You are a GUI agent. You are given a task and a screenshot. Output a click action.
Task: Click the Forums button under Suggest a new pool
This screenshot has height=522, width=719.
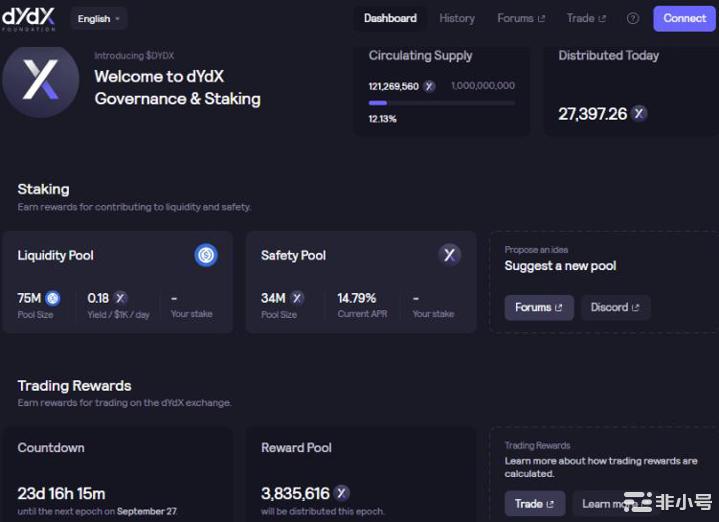pyautogui.click(x=539, y=307)
